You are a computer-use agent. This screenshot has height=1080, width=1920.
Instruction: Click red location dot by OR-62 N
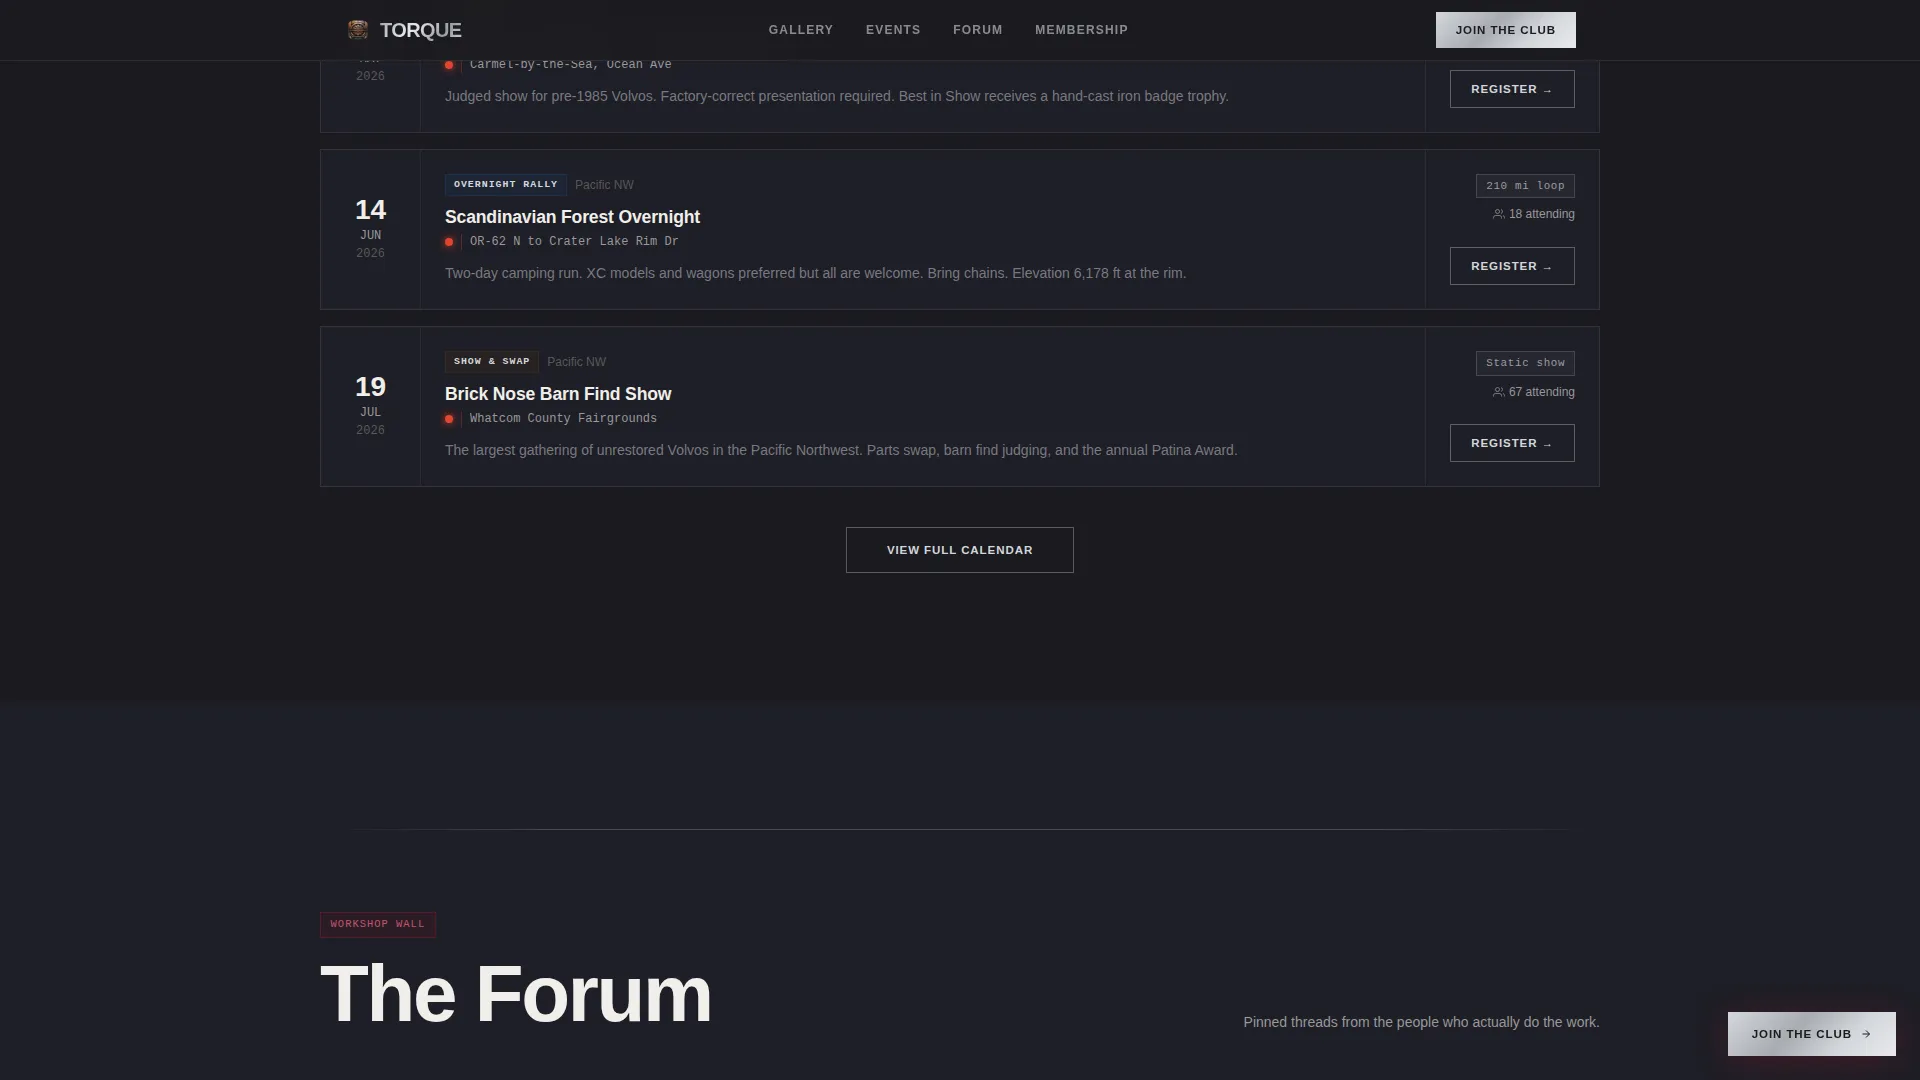click(x=449, y=242)
